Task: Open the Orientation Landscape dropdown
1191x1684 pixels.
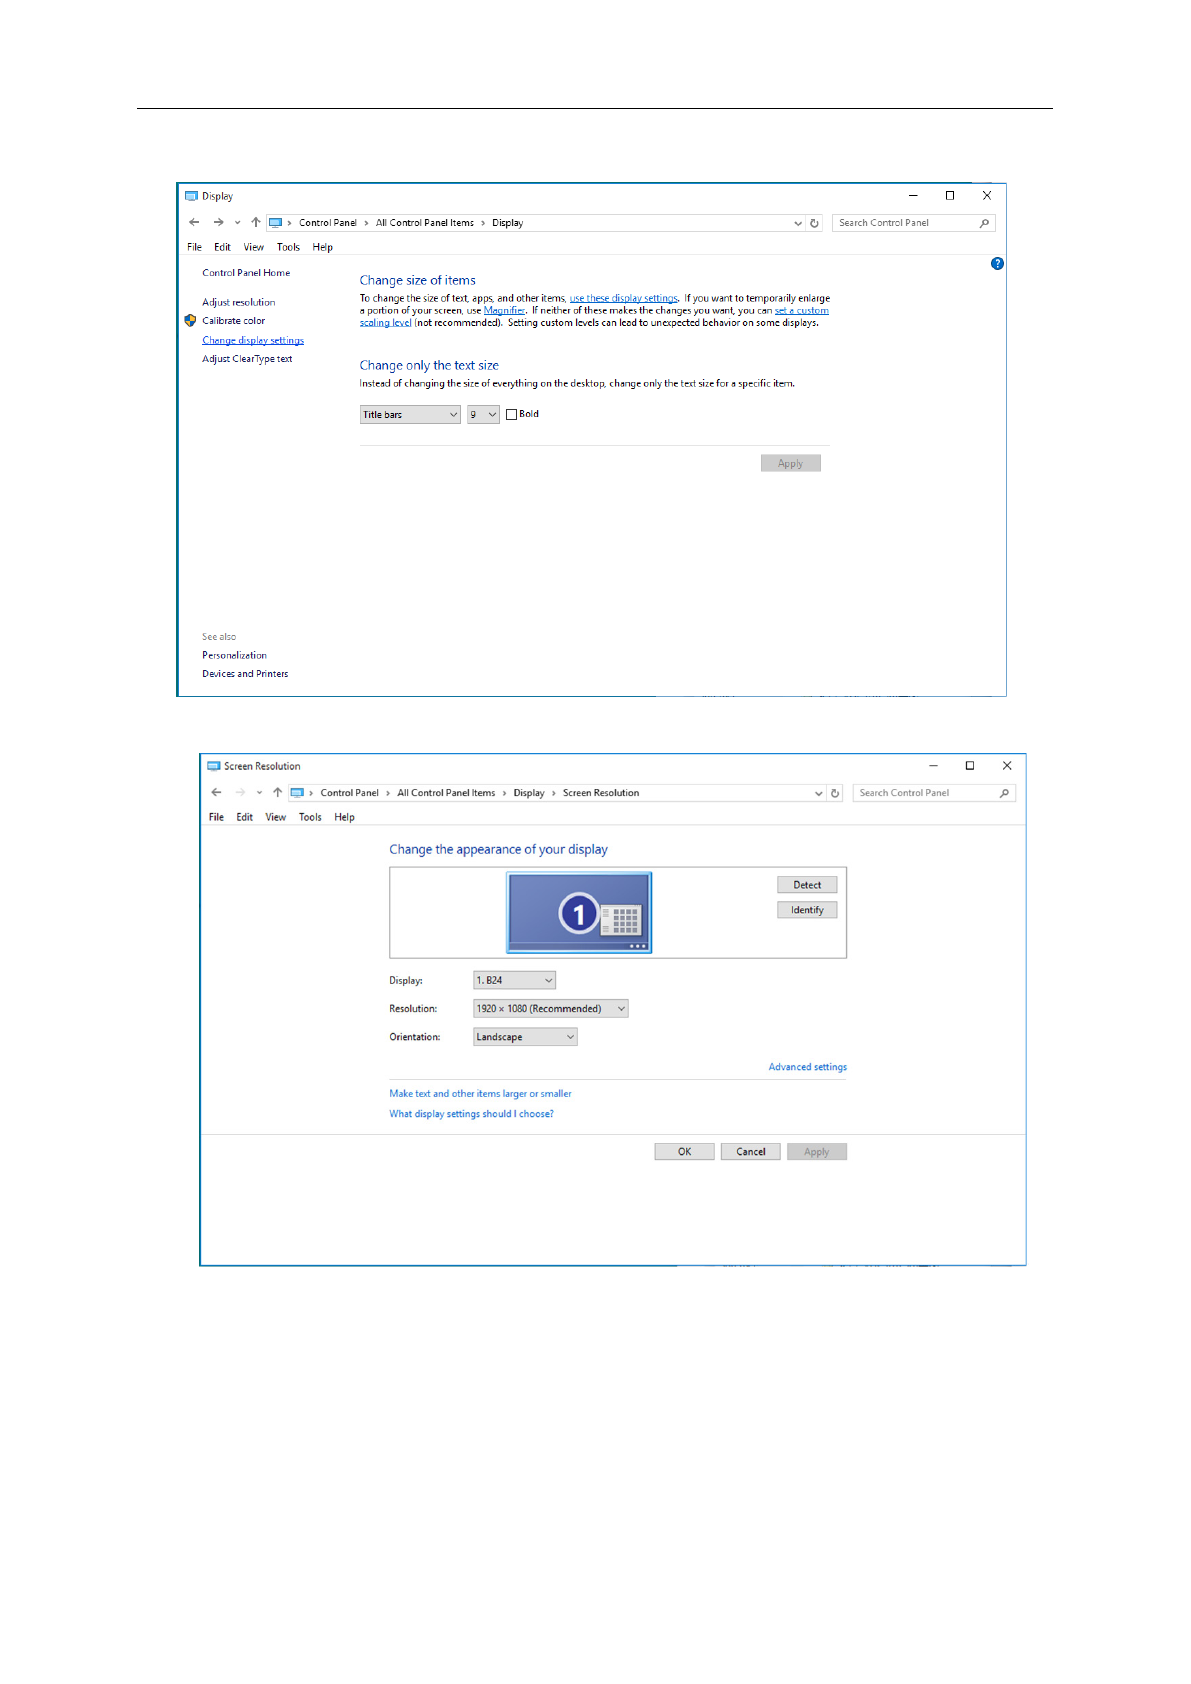Action: (x=525, y=1037)
